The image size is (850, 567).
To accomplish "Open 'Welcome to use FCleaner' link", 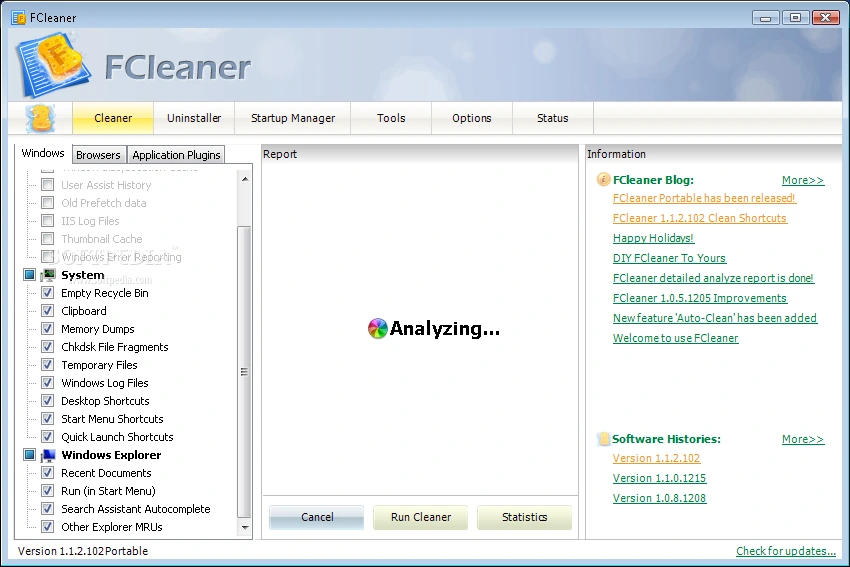I will click(675, 338).
